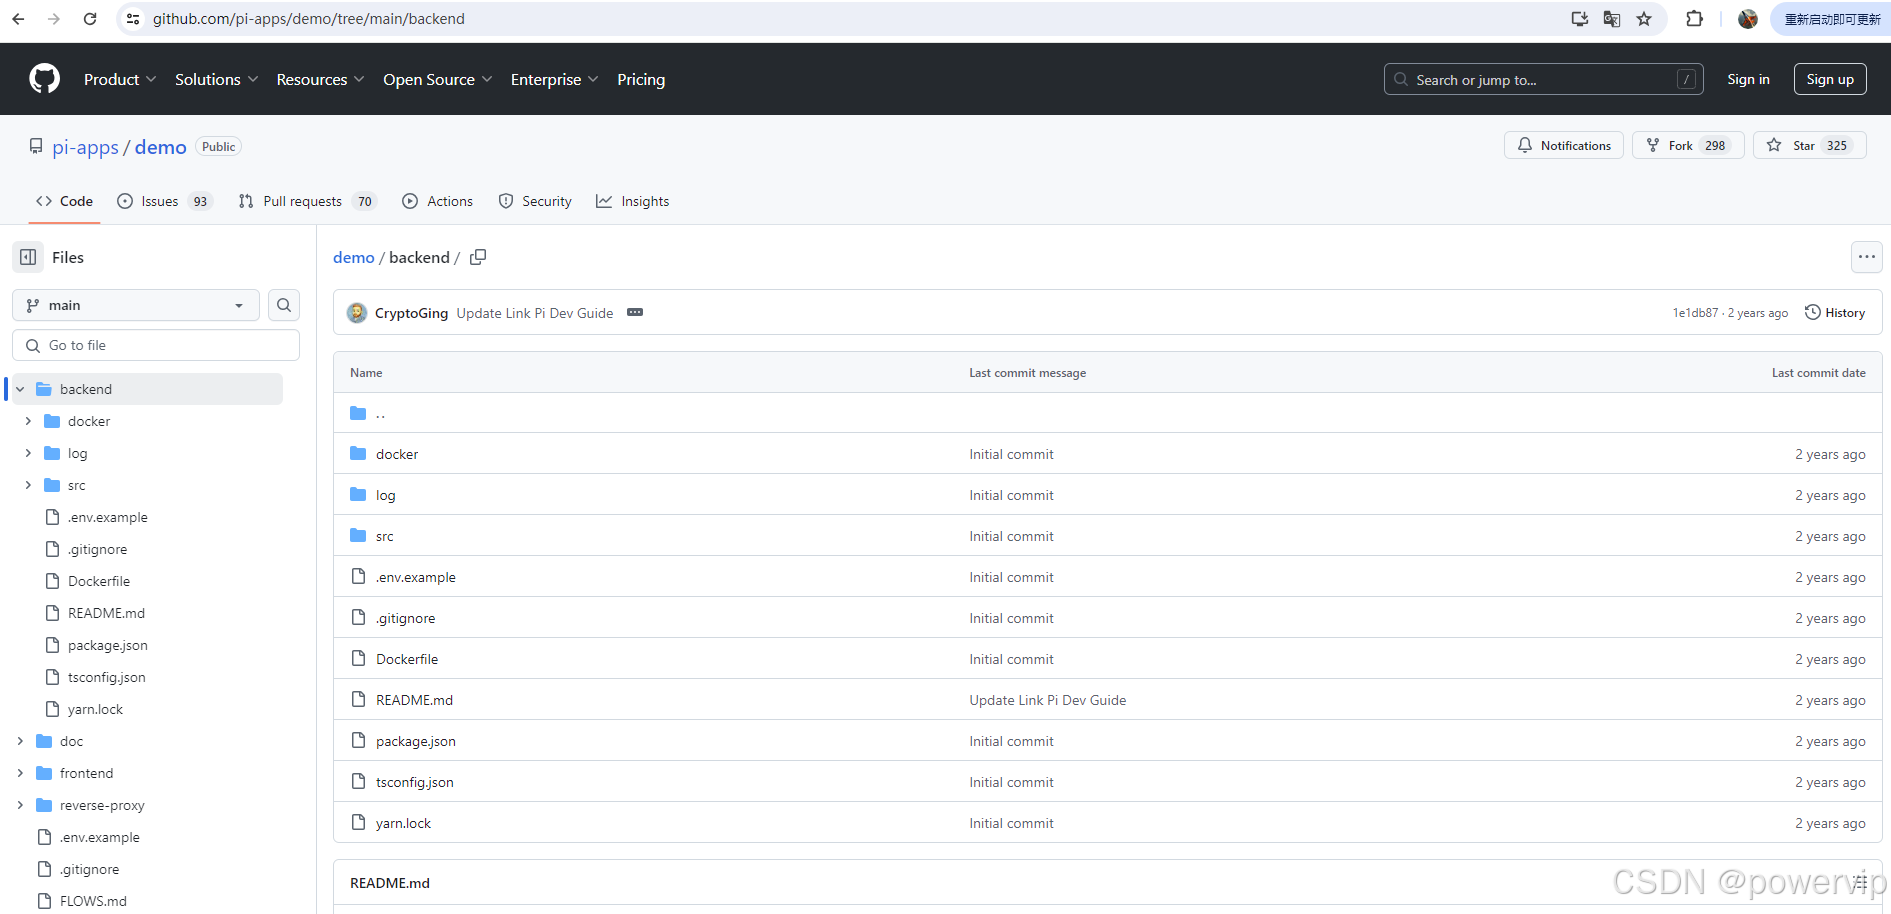Expand the doc folder in the tree
The image size is (1891, 914).
click(x=20, y=741)
